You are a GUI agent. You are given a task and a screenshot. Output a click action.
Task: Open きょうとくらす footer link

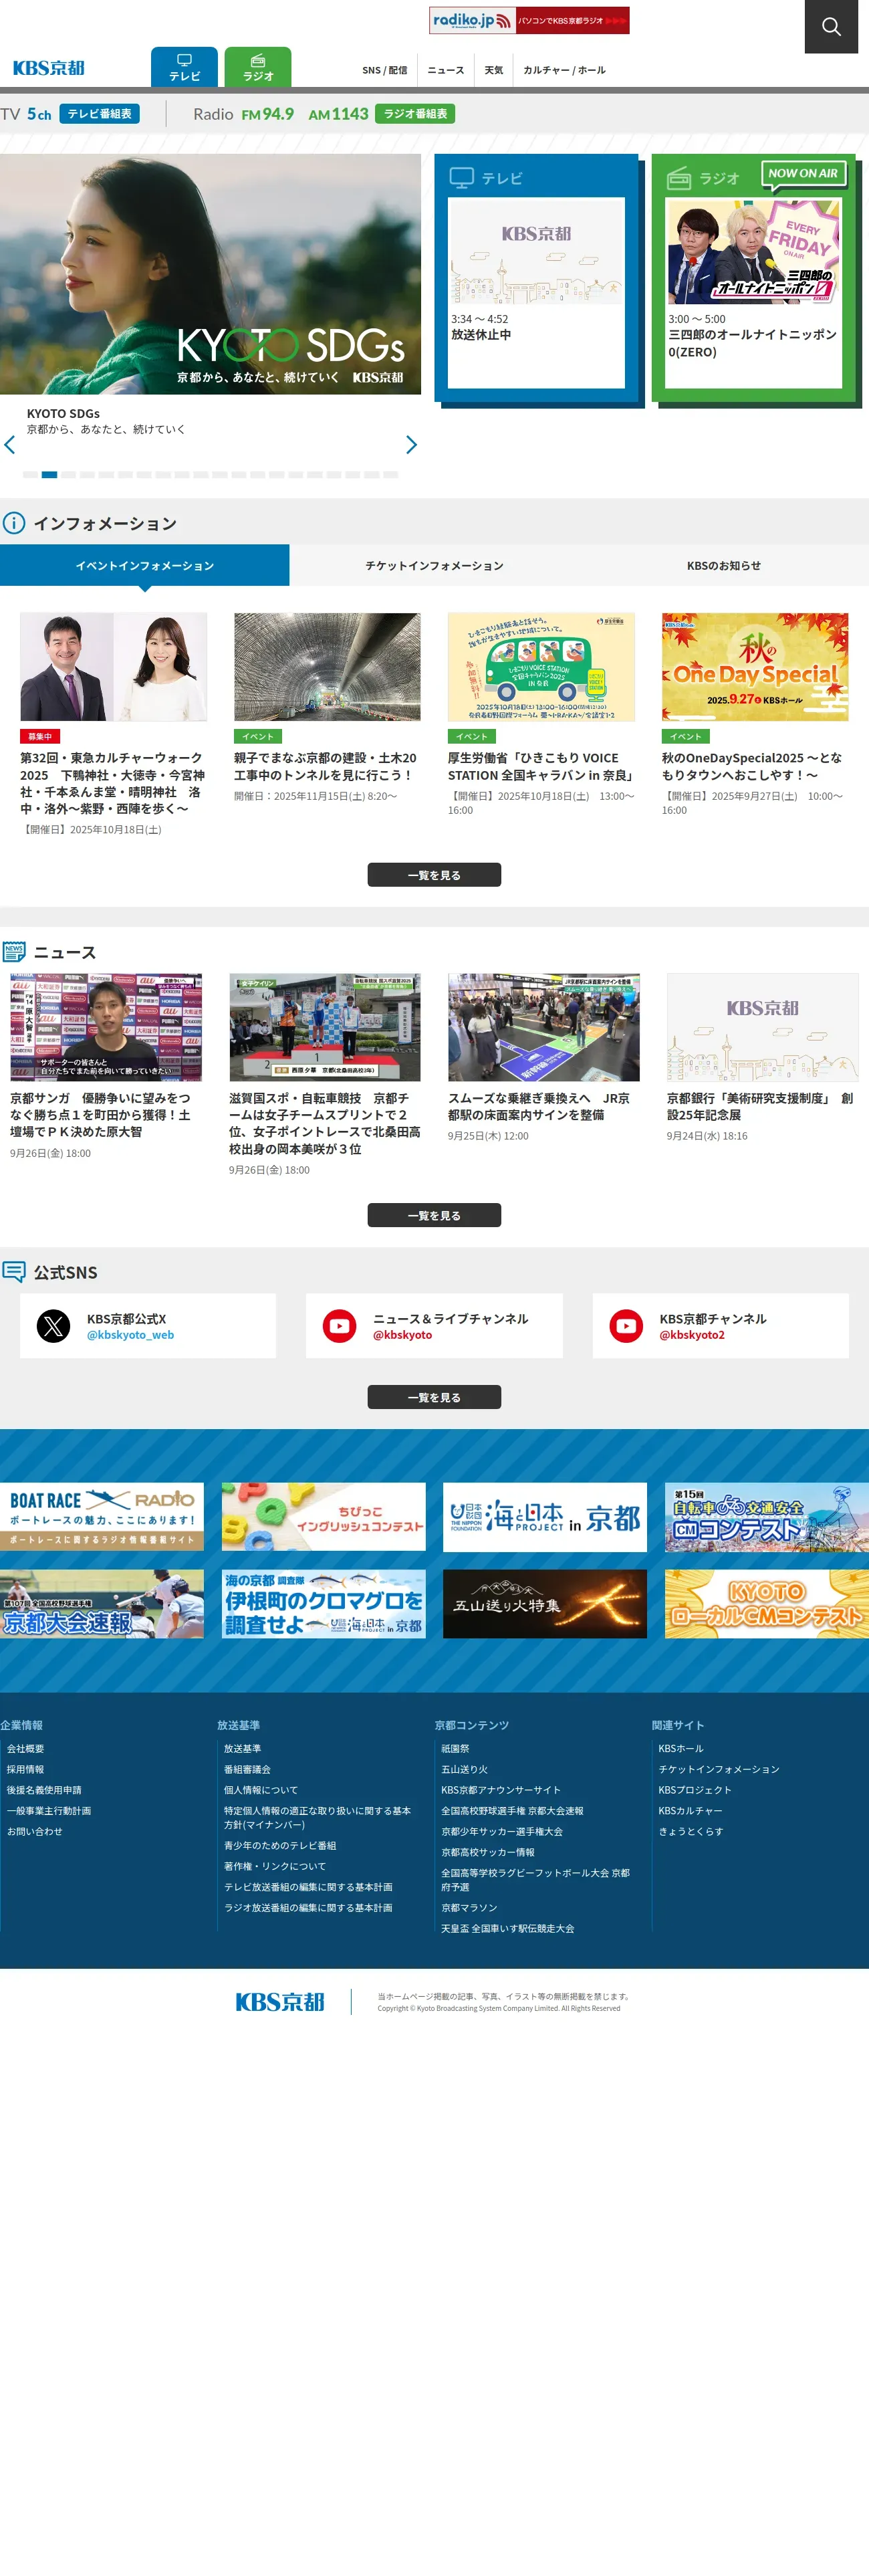tap(691, 1832)
